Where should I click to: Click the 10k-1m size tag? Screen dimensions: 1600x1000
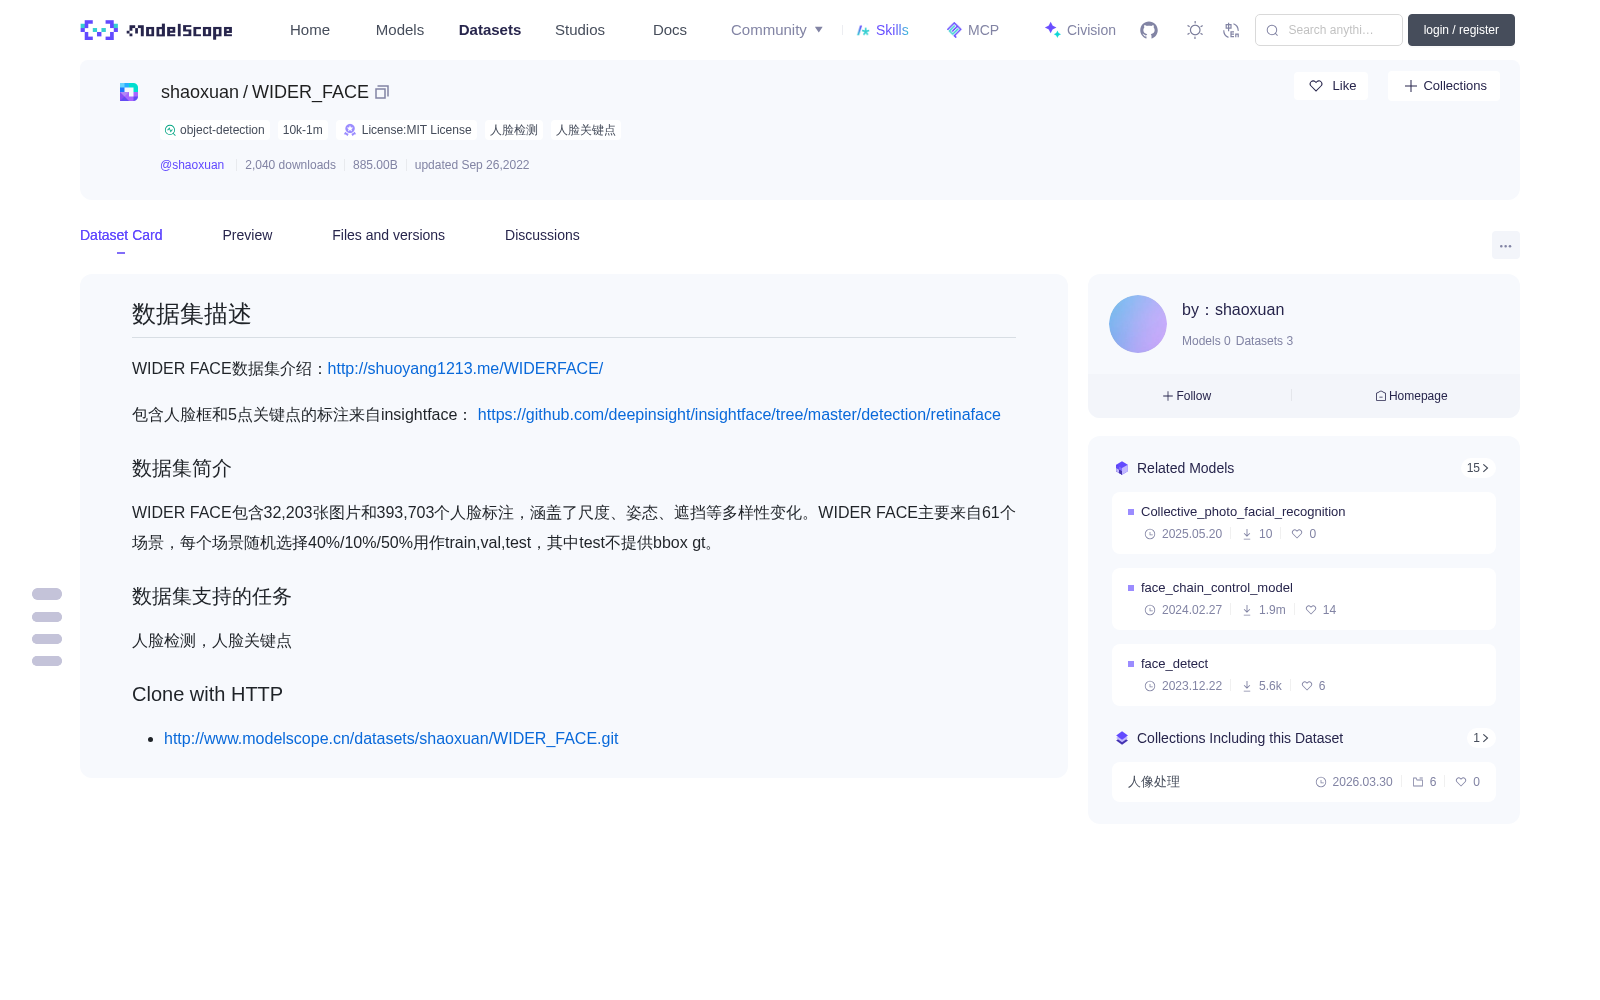click(x=302, y=130)
